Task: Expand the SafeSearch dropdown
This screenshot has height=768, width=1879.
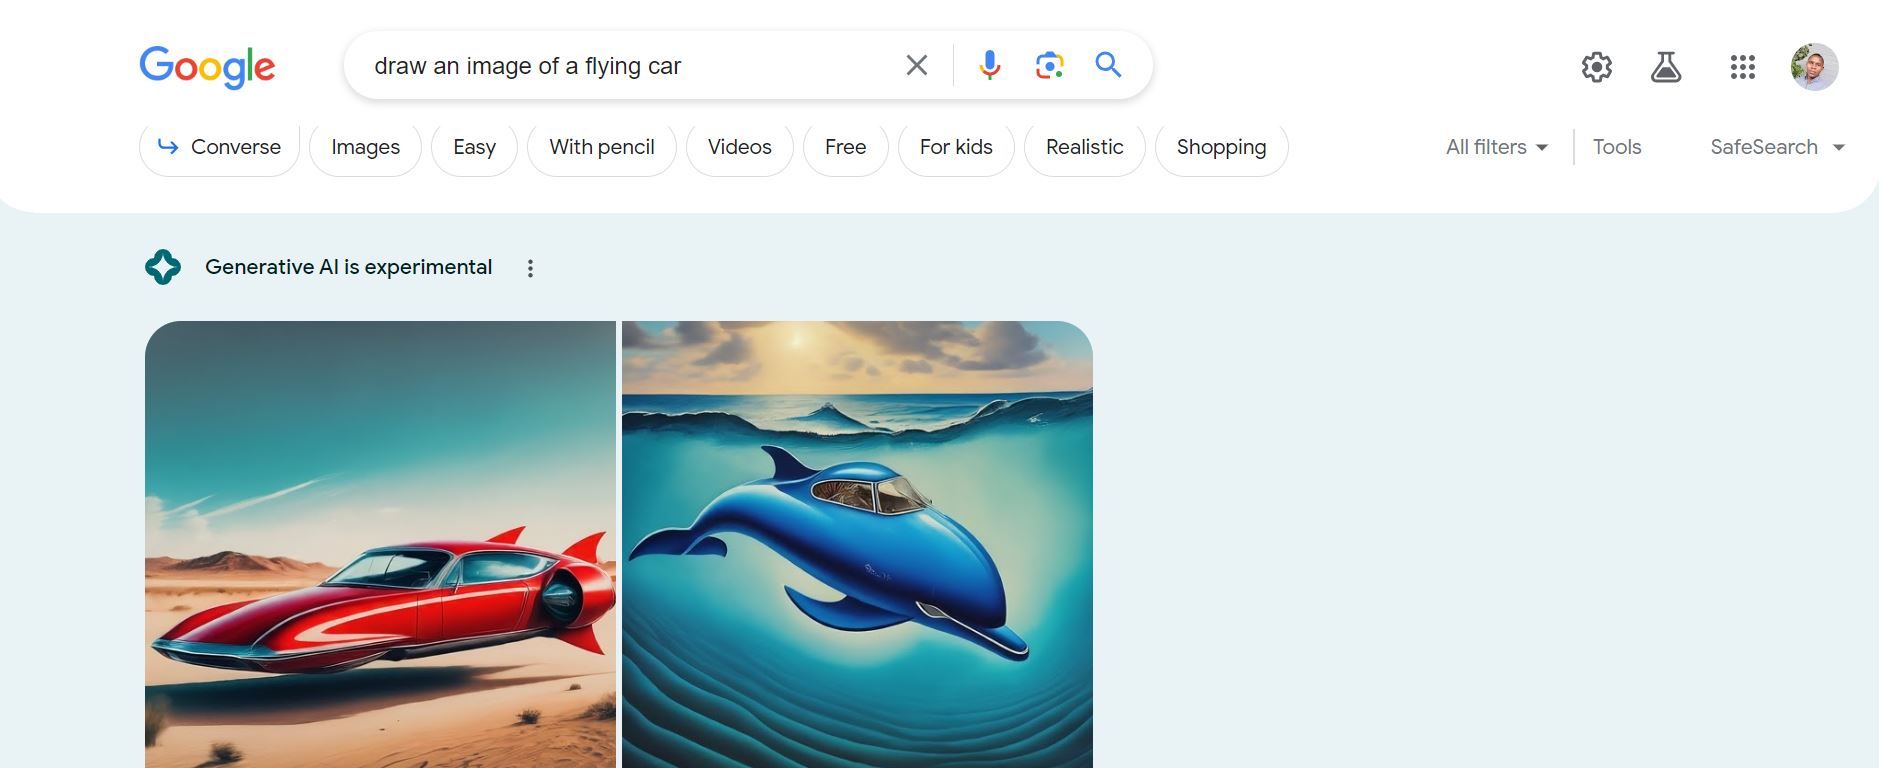Action: (x=1776, y=147)
